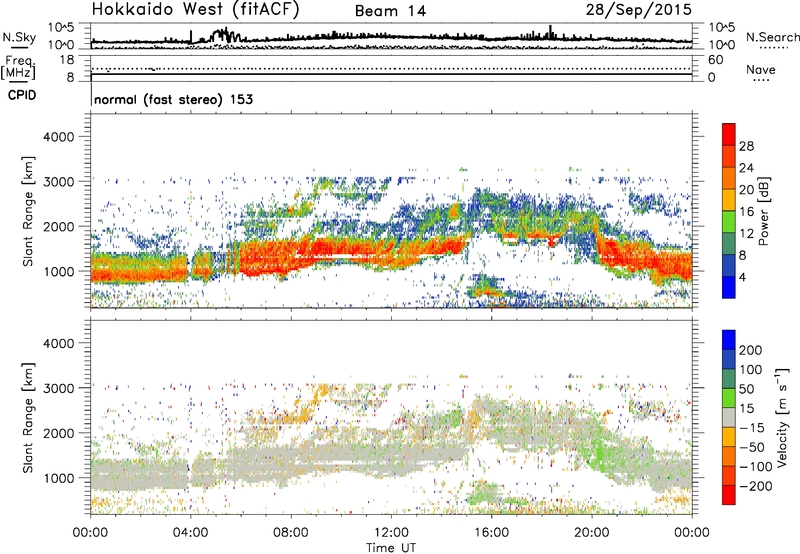Select the '2000' tick of the velocity panel
Screen dimensions: 800x554
59,433
